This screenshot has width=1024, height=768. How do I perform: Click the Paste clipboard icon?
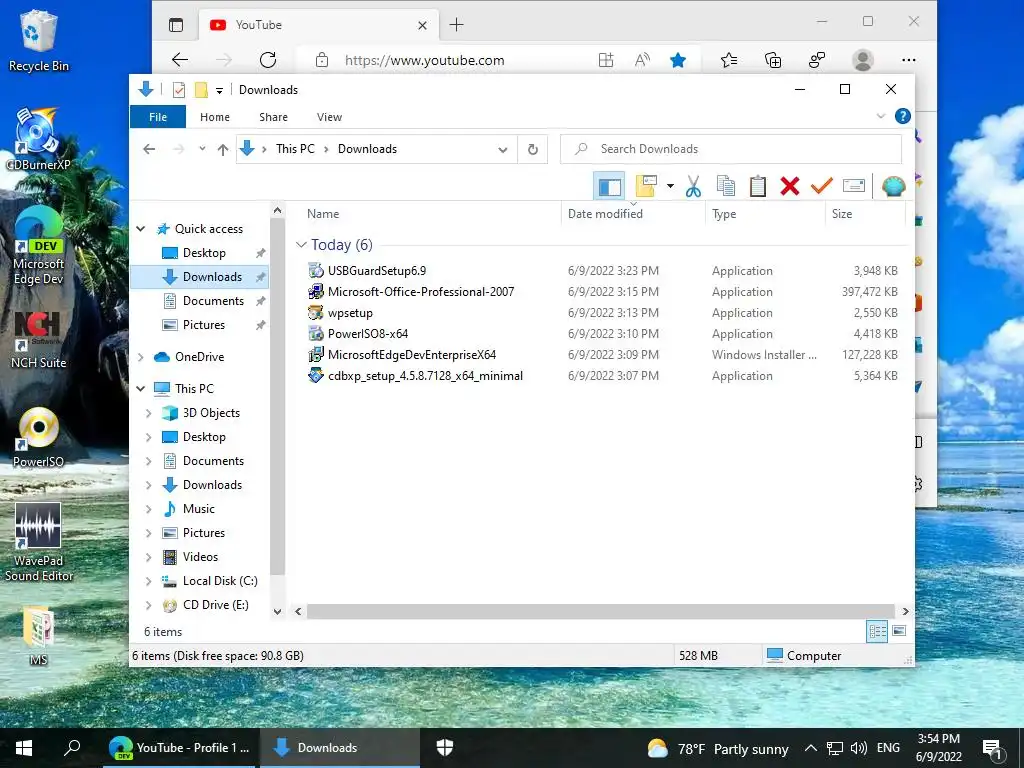pyautogui.click(x=758, y=186)
